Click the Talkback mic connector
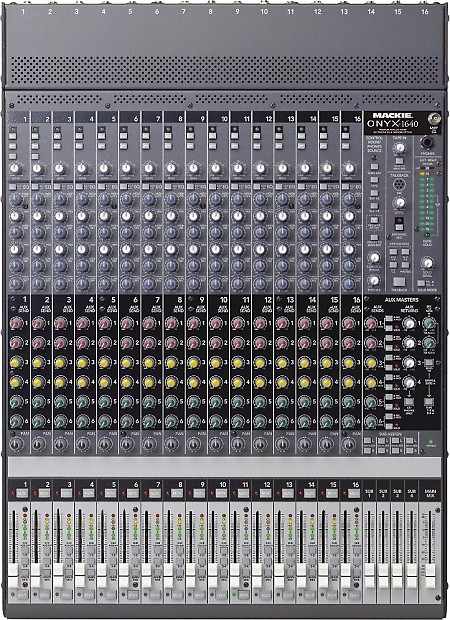The width and height of the screenshot is (450, 620). (399, 185)
